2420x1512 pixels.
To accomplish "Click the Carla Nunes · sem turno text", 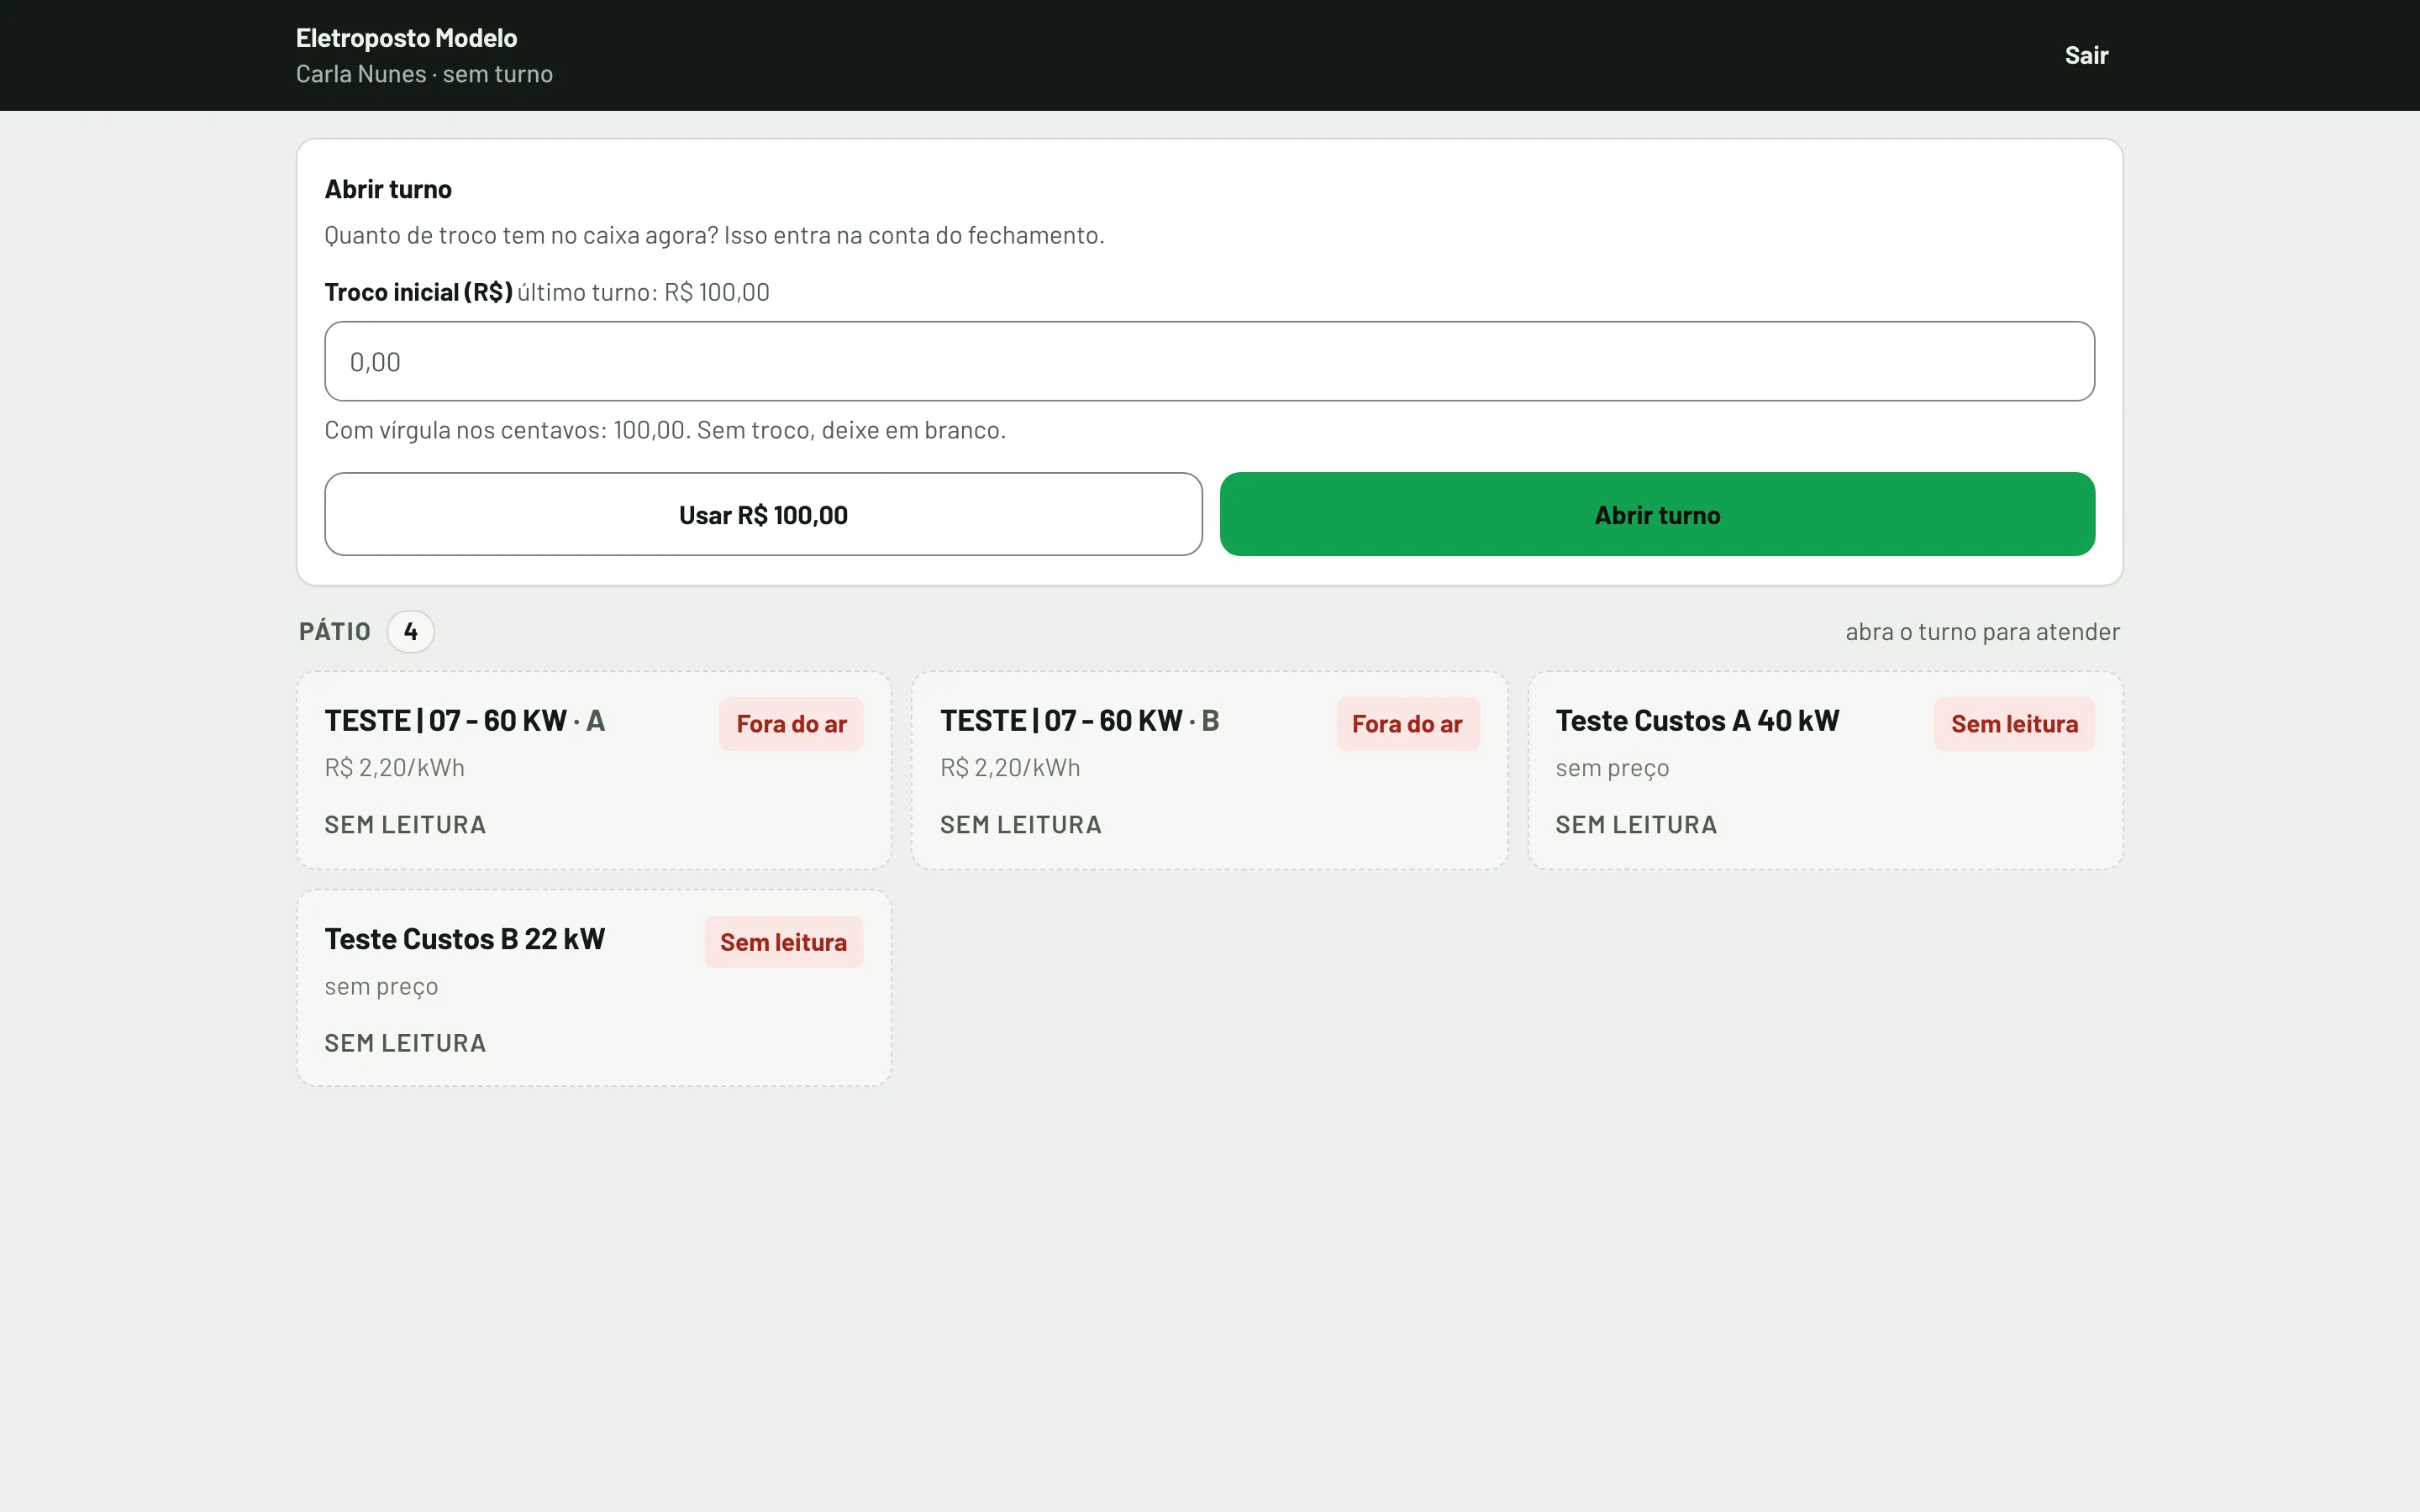I will point(424,74).
